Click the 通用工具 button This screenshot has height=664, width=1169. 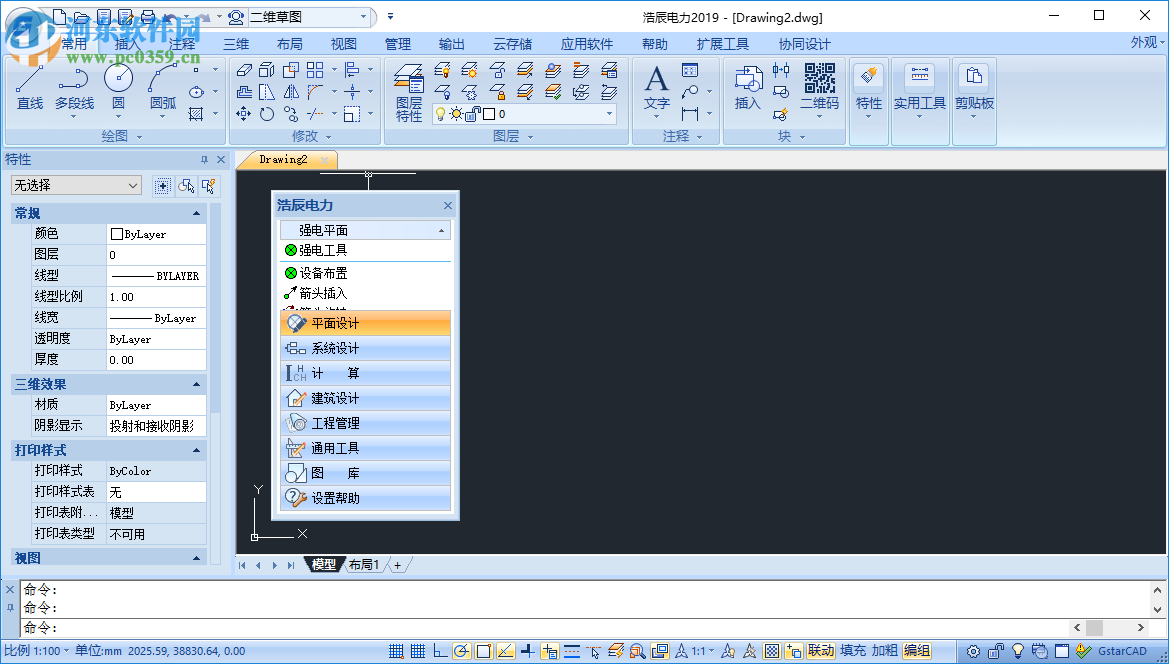pos(365,448)
